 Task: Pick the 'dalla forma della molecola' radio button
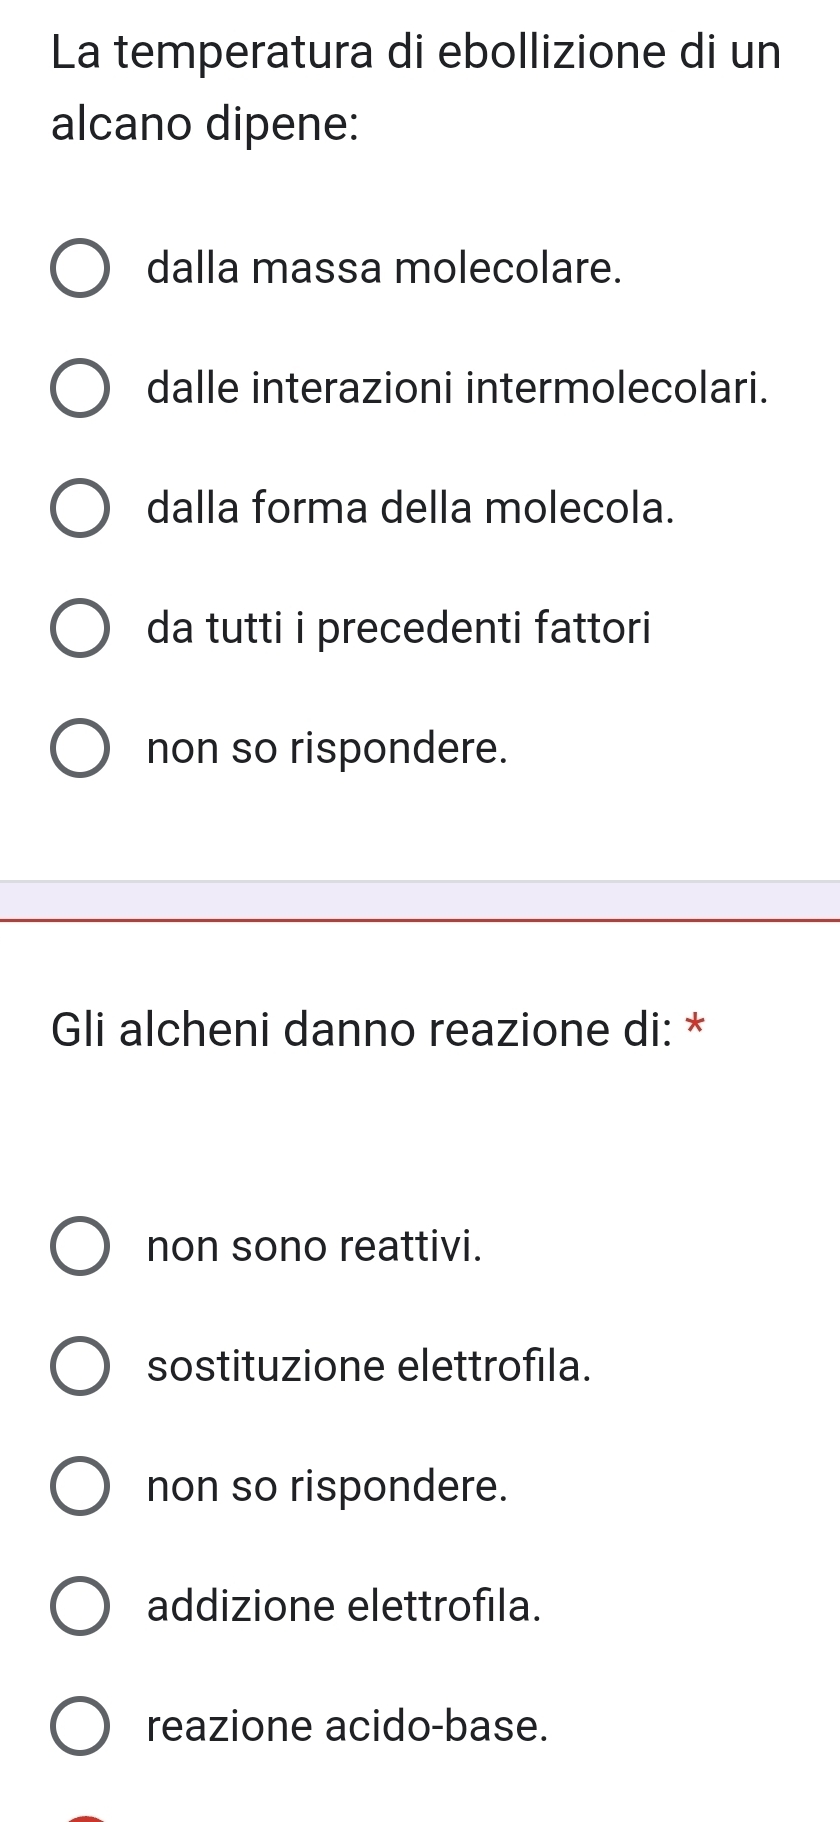[x=79, y=508]
